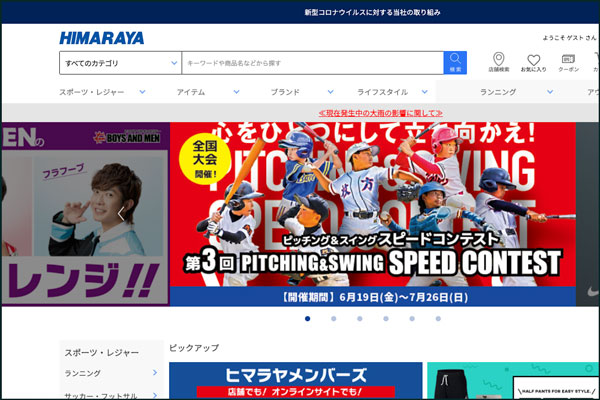Viewport: 600px width, 400px height.
Task: Click arrow next to ランニング in sidebar
Action: pyautogui.click(x=154, y=373)
